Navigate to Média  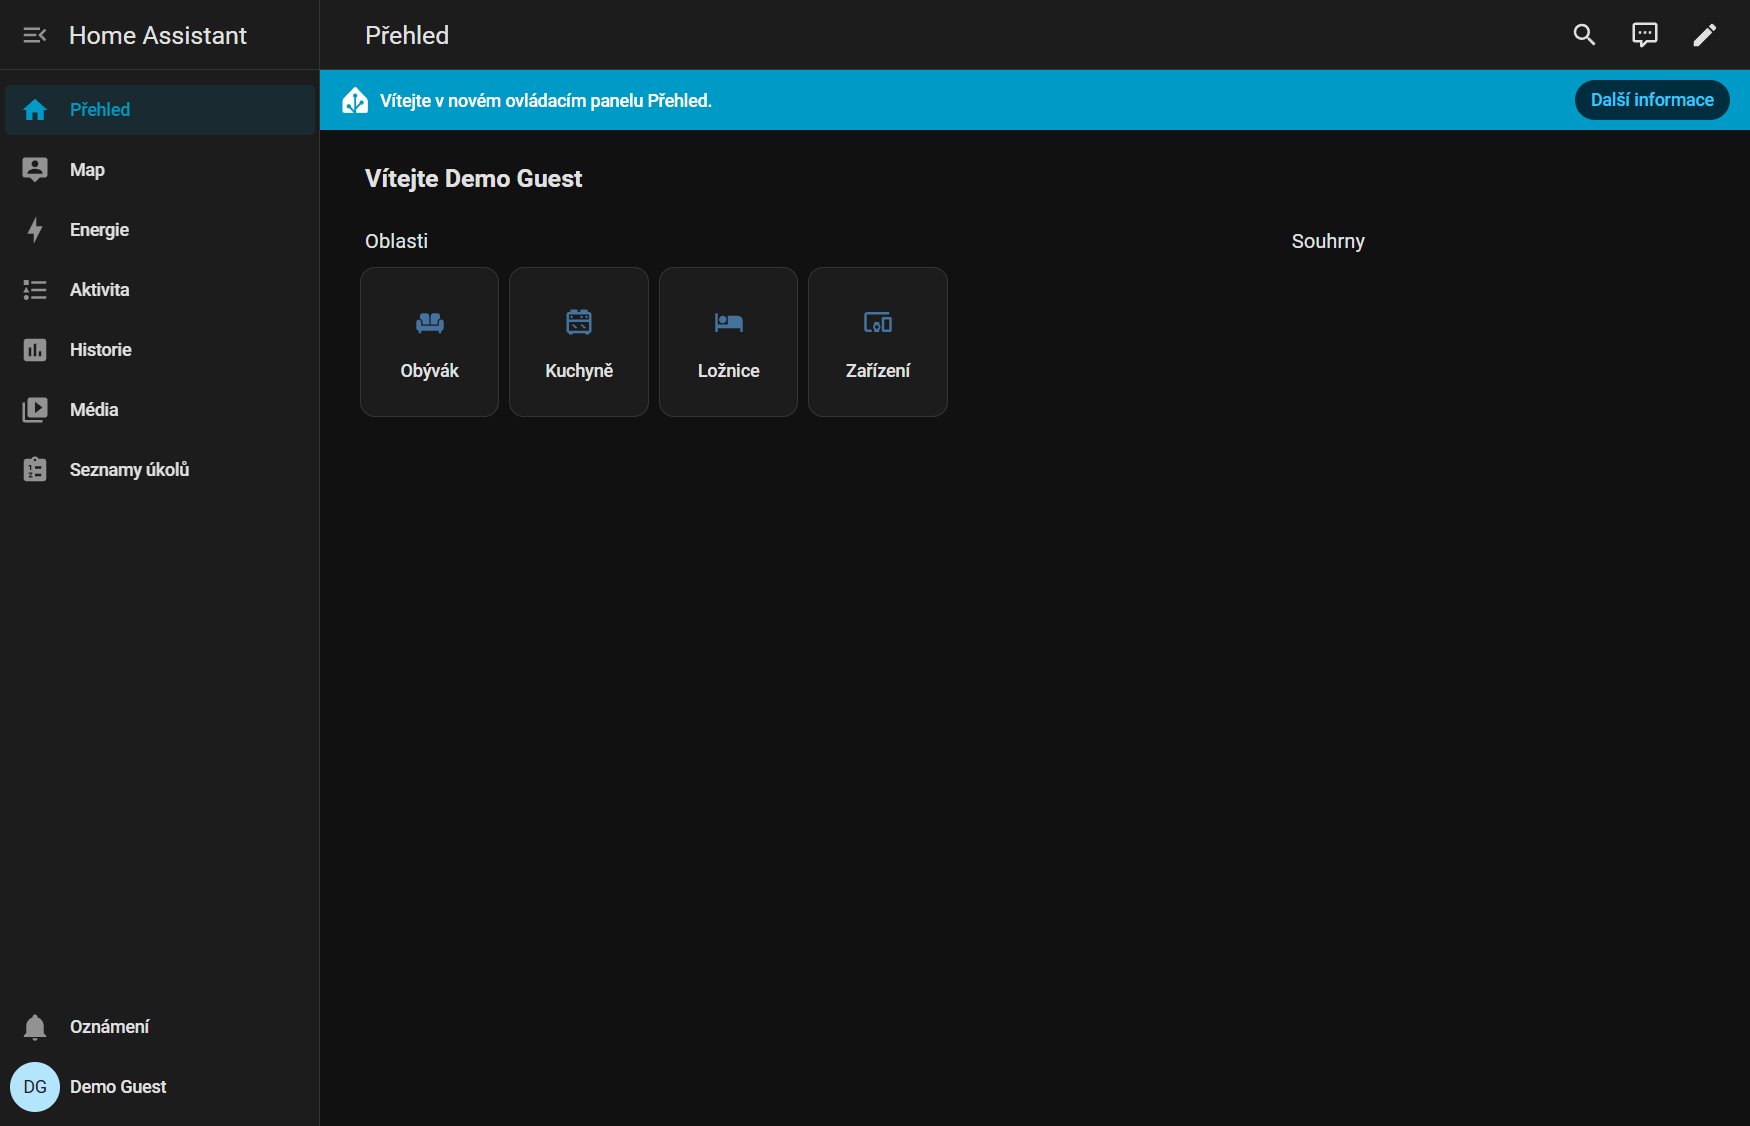[160, 410]
